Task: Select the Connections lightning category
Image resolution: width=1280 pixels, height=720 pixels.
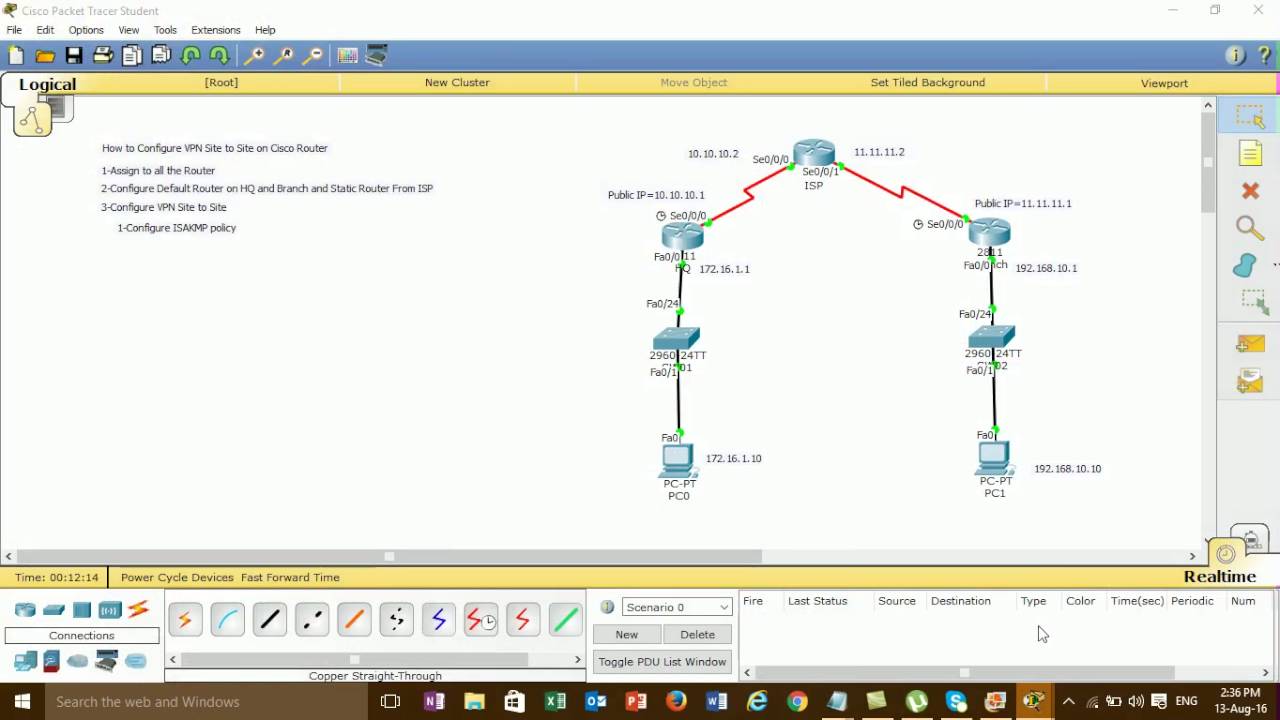Action: pos(139,609)
